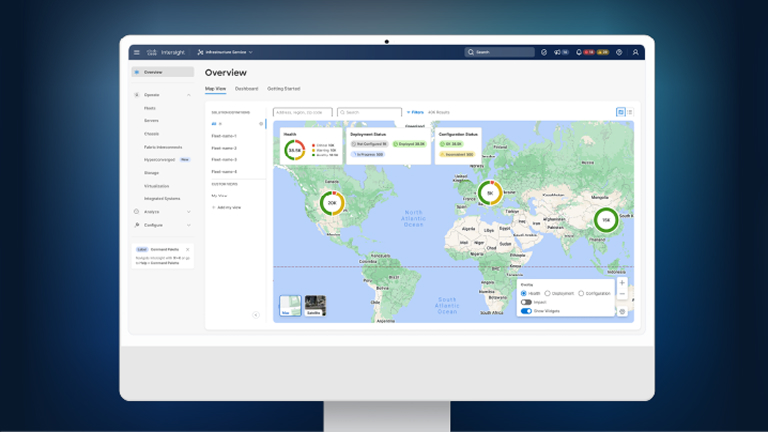Open the Infrastructure Service dropdown

pyautogui.click(x=225, y=52)
